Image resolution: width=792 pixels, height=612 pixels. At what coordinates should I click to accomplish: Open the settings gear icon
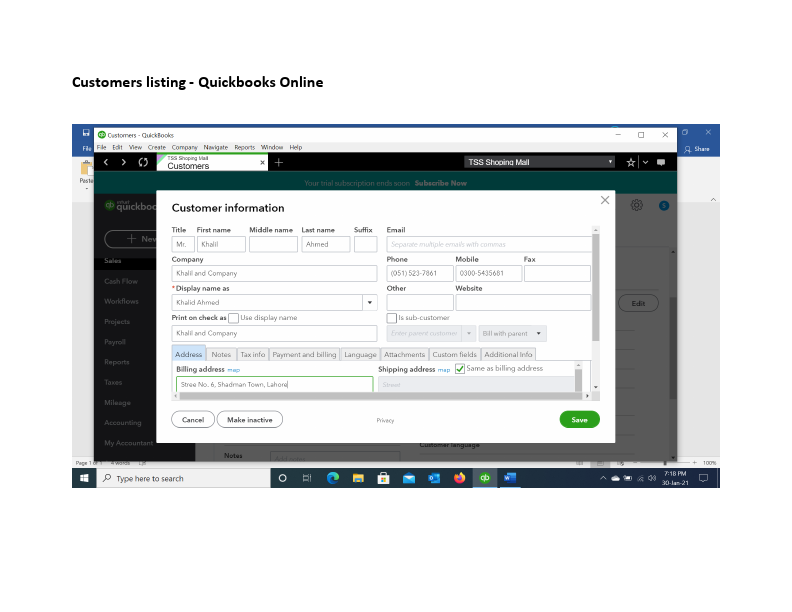636,205
